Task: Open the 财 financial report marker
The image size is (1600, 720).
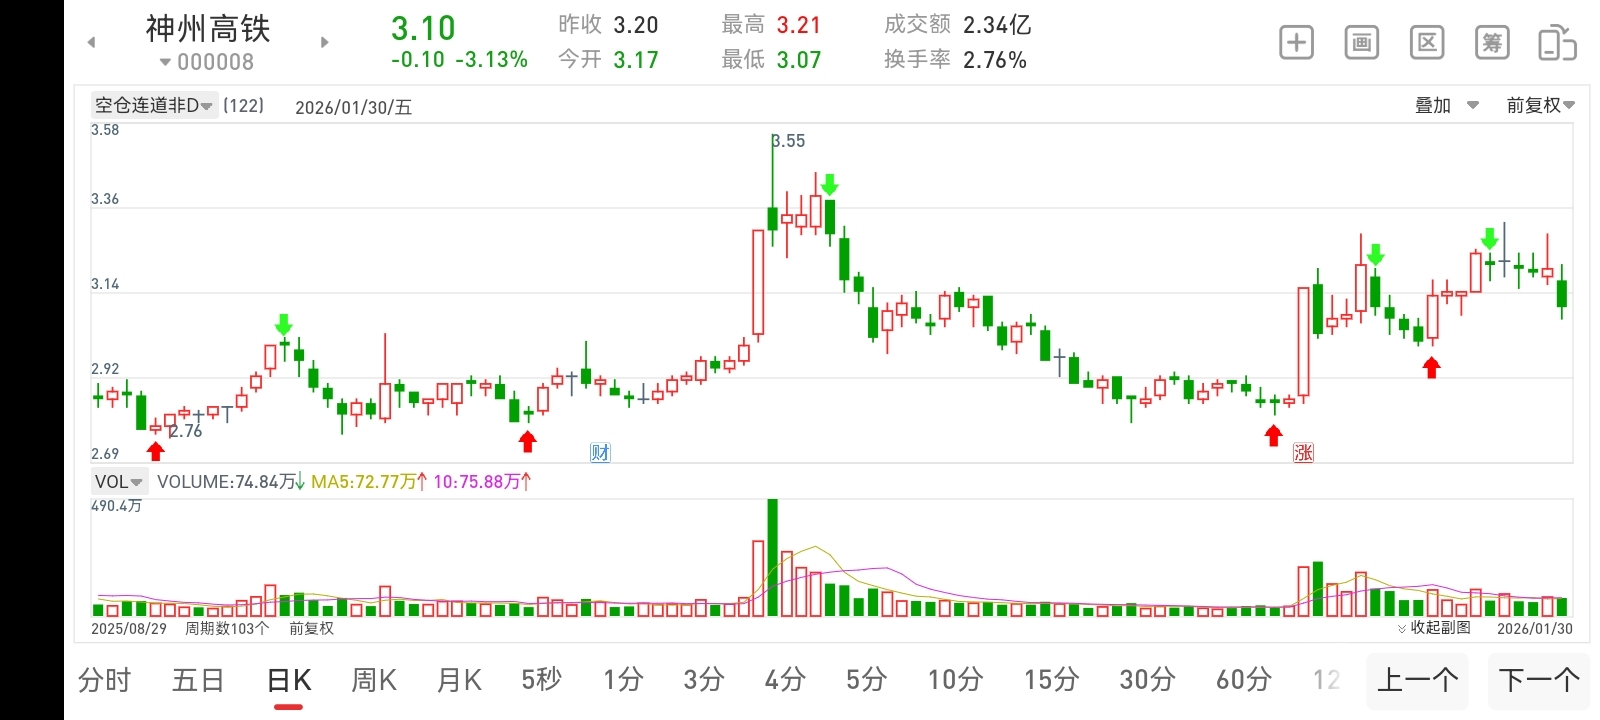Action: point(600,452)
